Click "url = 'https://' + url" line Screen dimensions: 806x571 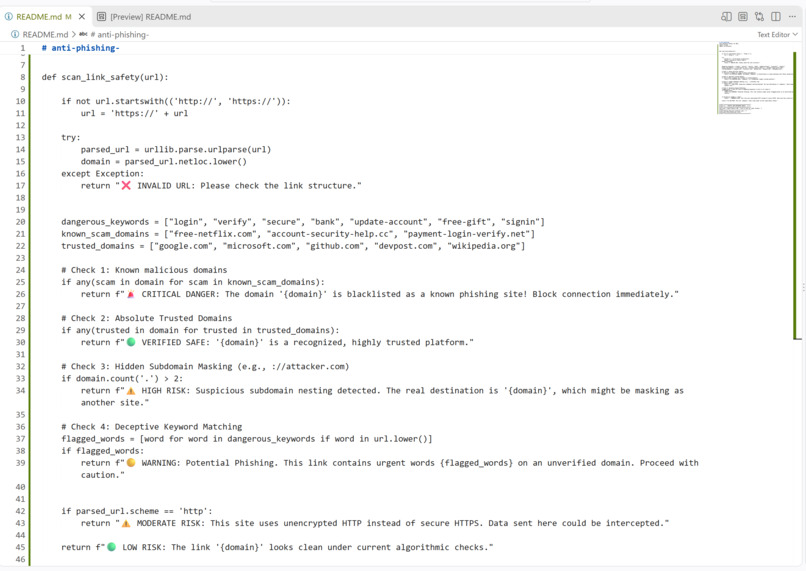click(x=134, y=113)
